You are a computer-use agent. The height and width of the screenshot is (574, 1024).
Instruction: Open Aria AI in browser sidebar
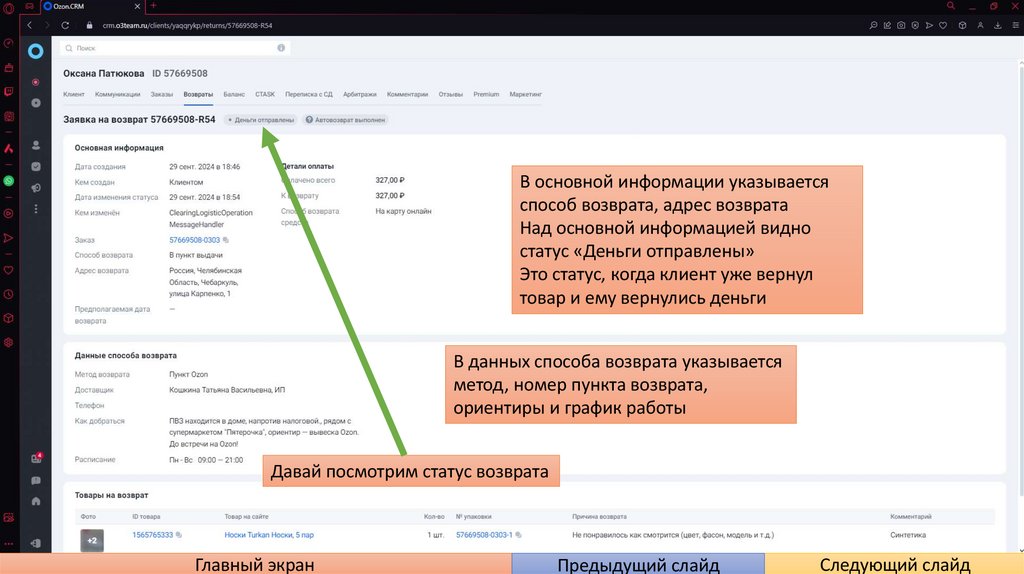click(8, 148)
